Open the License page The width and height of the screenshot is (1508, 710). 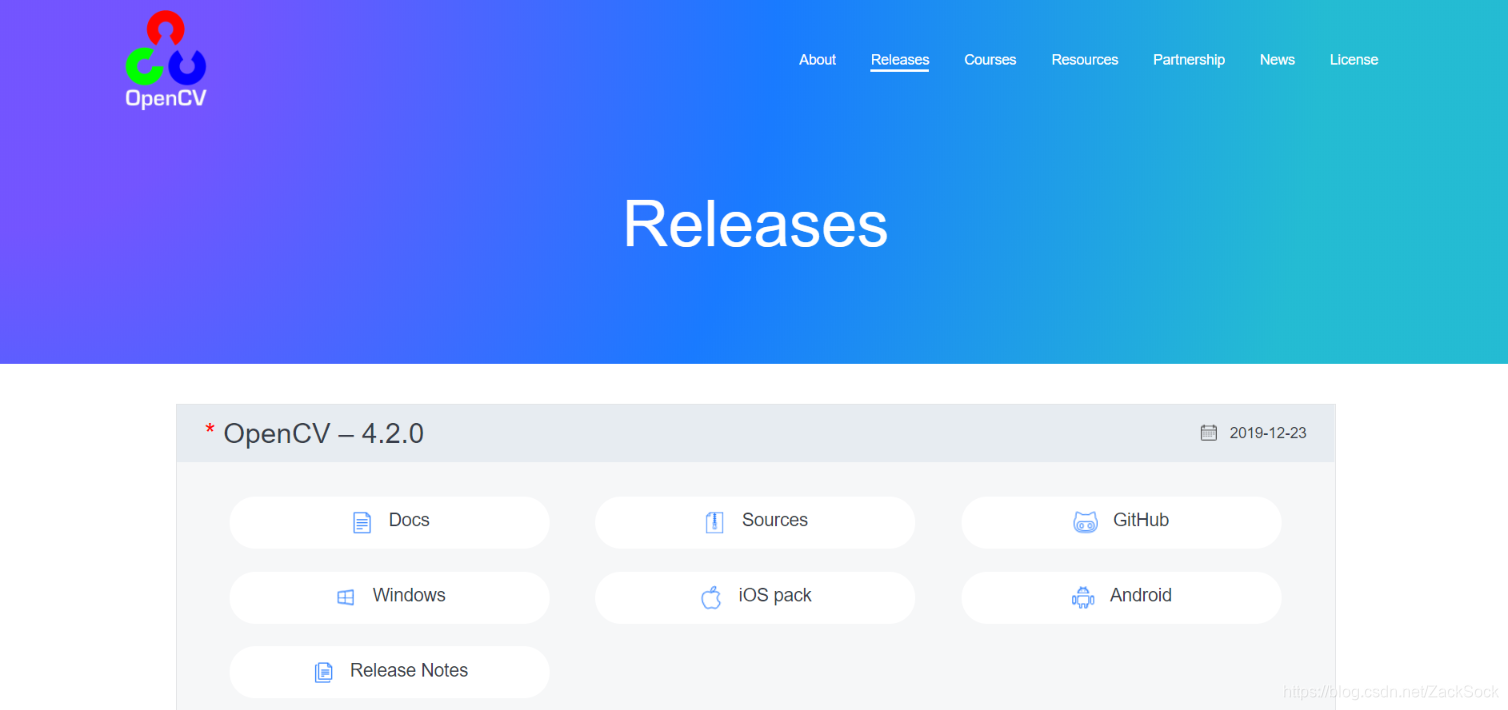tap(1354, 60)
